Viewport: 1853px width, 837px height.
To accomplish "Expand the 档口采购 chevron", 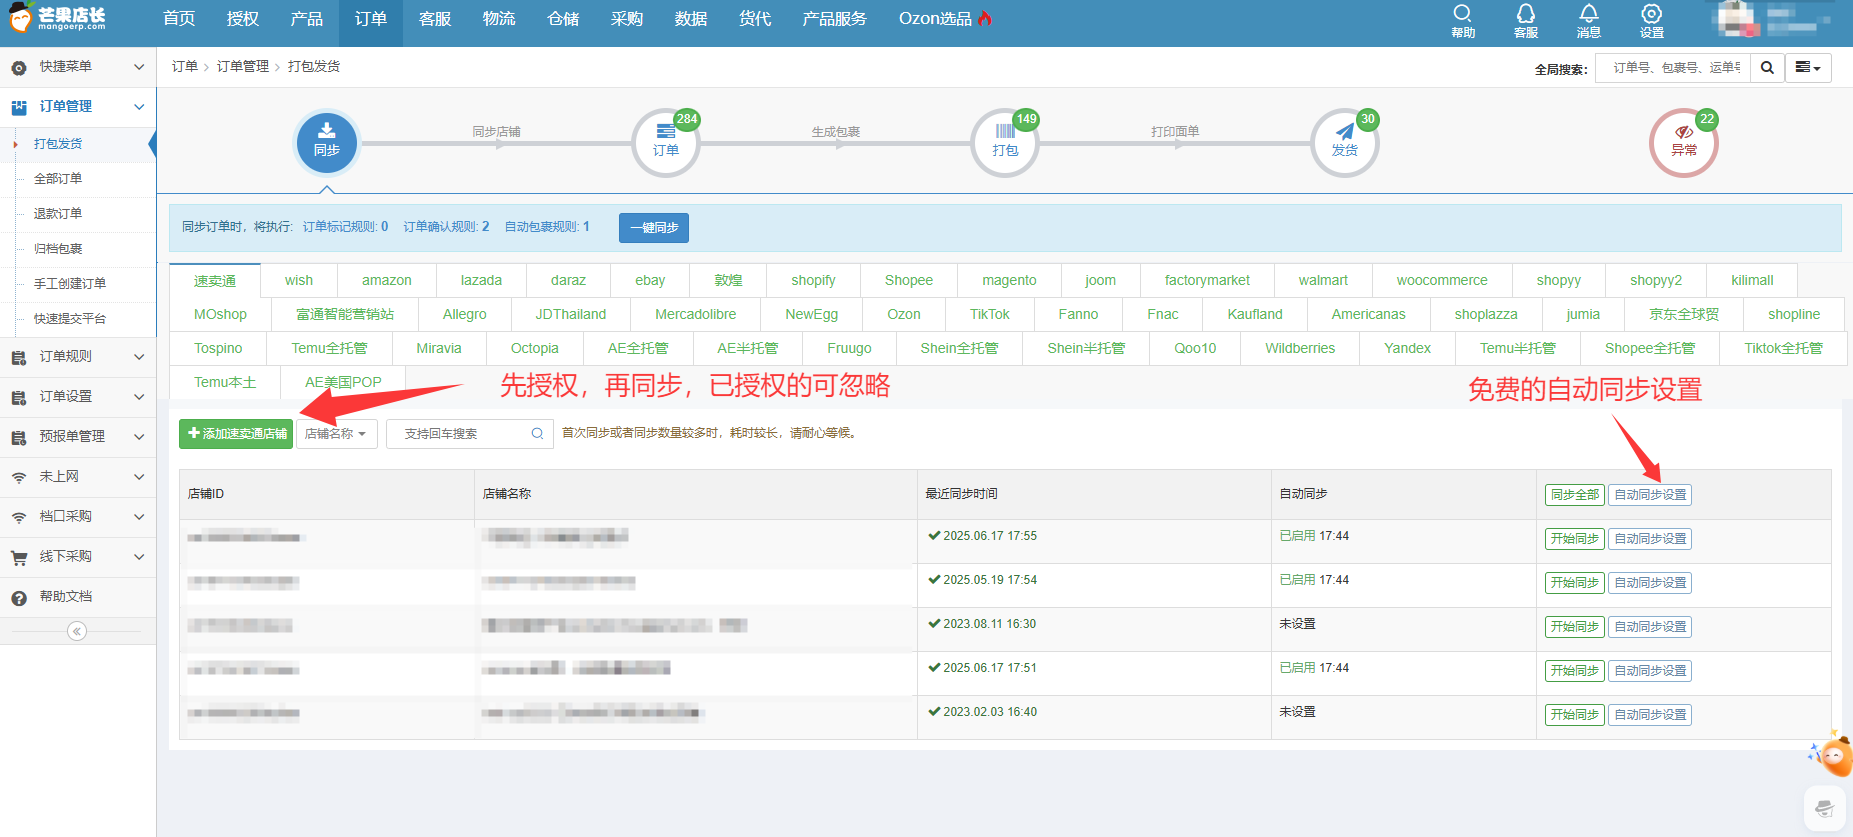I will point(139,517).
